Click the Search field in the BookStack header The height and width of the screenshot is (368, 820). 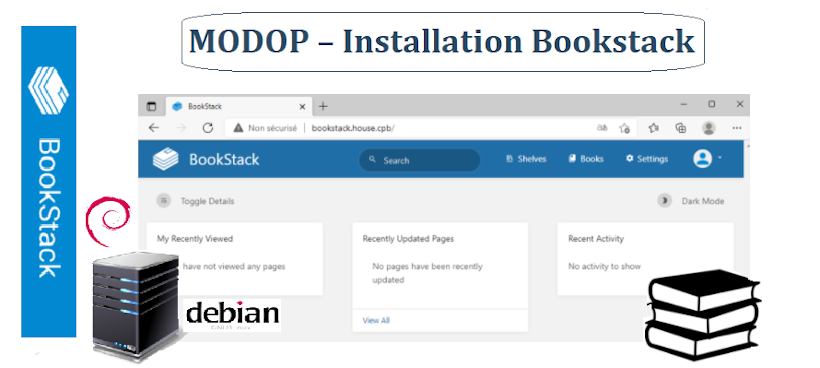(419, 160)
